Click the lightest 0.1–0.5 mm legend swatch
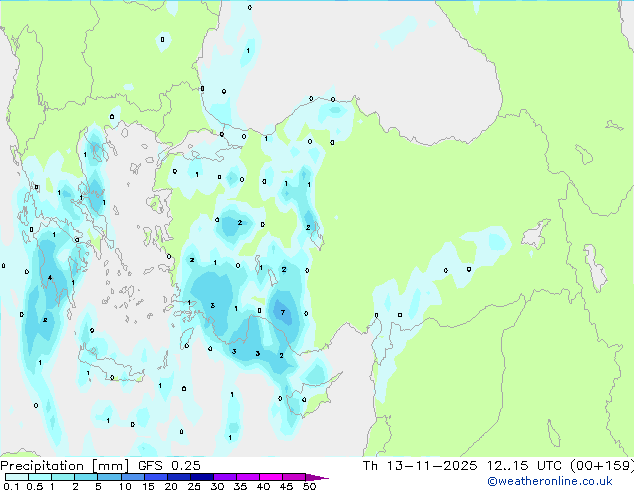 (x=17, y=477)
